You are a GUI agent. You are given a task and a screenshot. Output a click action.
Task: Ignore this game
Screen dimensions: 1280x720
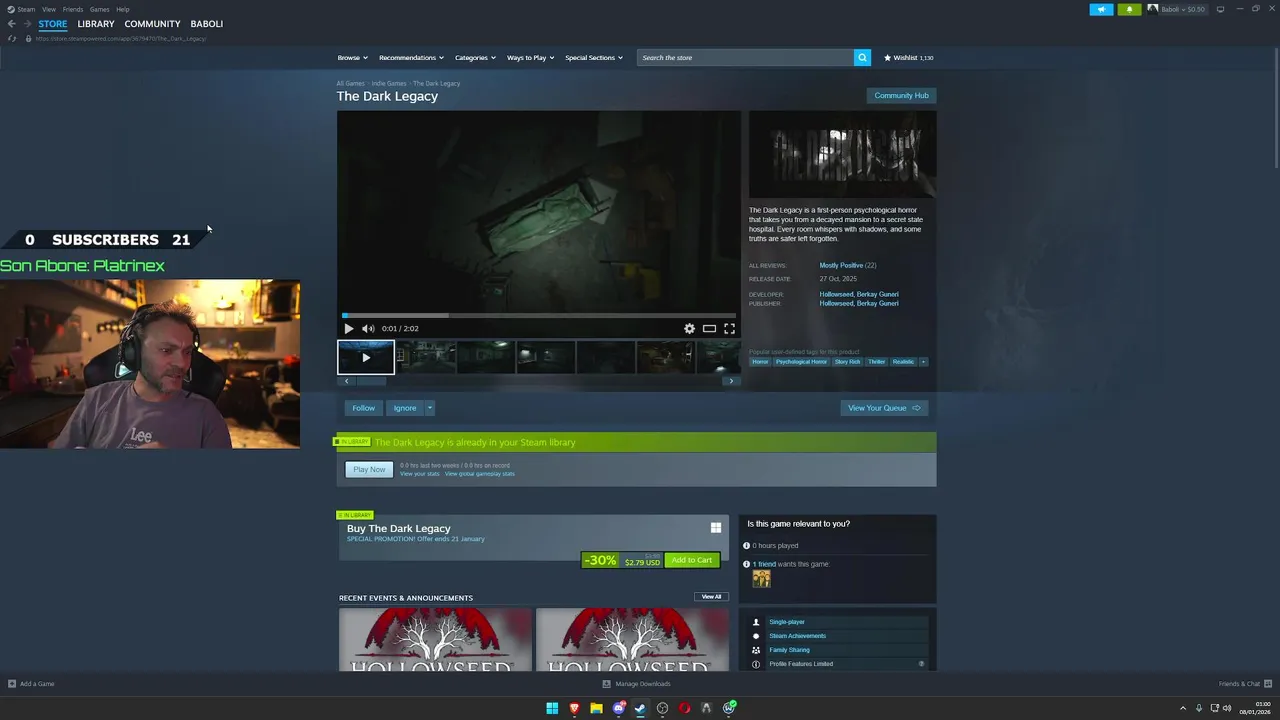[405, 408]
